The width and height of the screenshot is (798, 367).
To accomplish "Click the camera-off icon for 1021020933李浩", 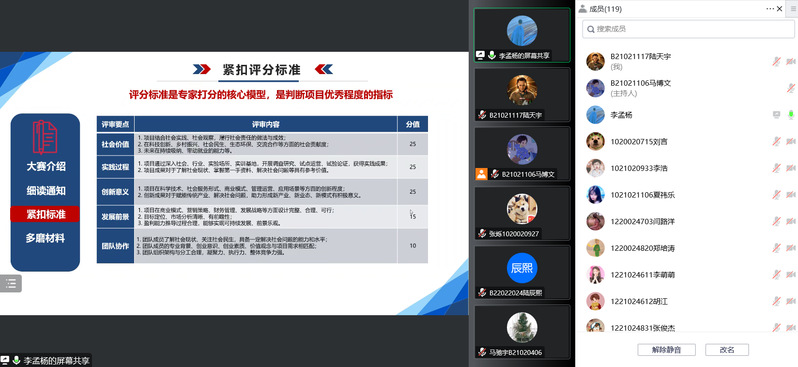I will coord(790,168).
